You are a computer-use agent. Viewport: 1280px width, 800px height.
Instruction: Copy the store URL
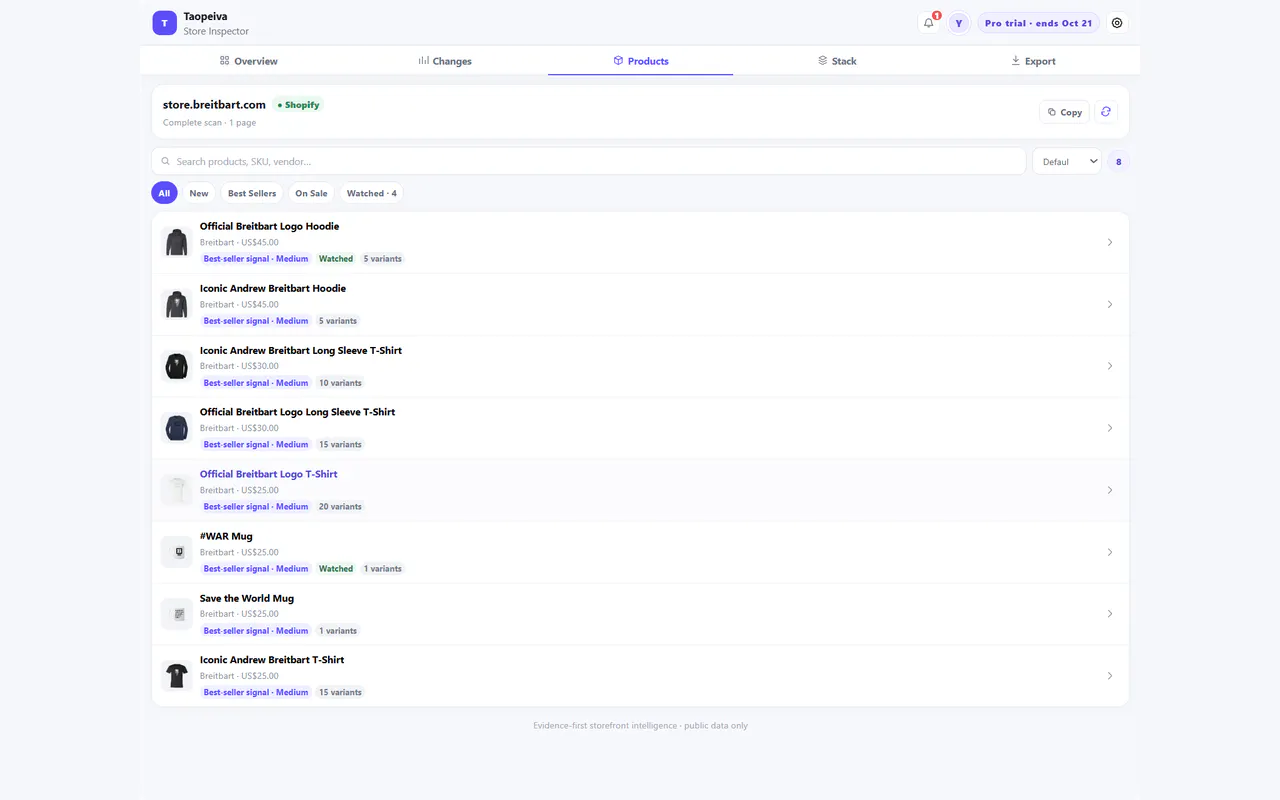[1064, 112]
